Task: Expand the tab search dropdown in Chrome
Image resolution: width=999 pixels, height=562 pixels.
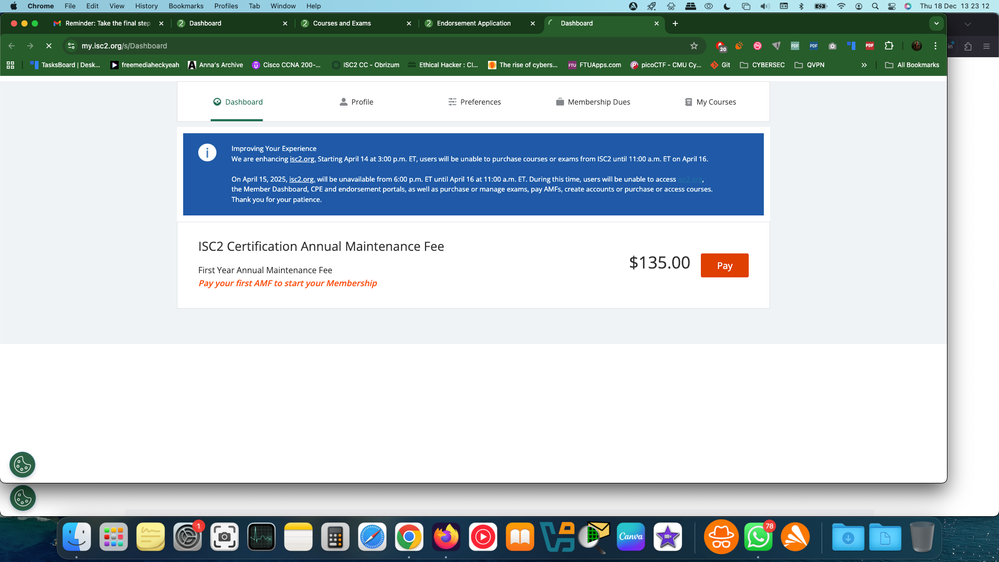Action: point(936,24)
